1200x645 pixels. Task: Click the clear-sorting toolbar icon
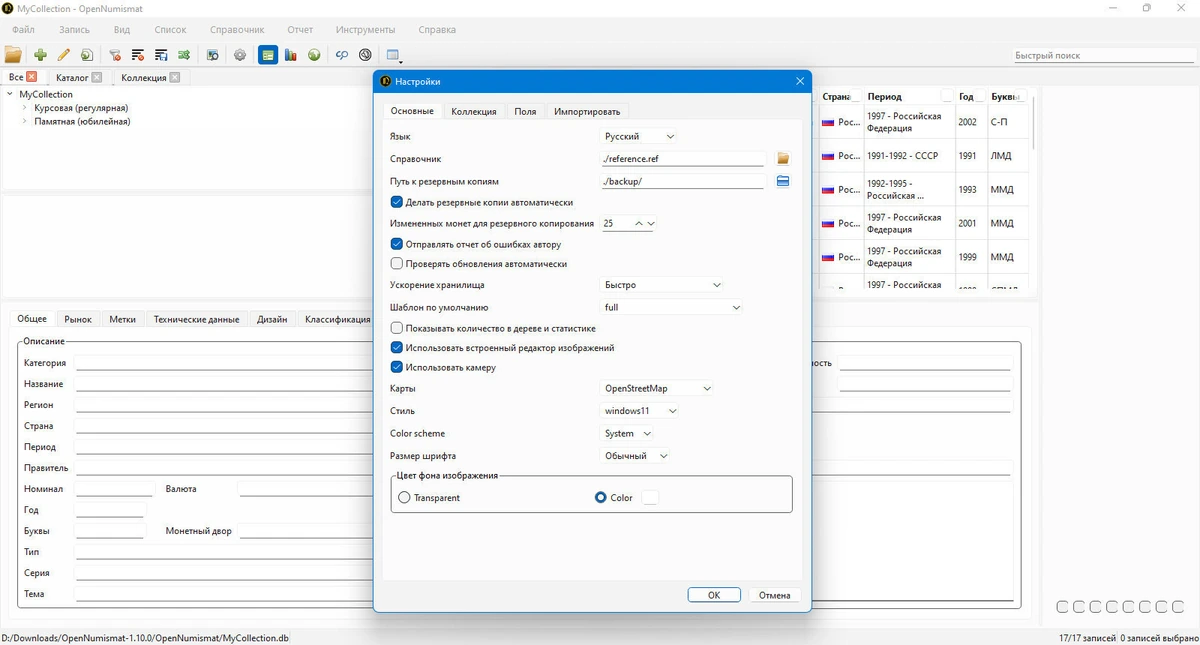(x=138, y=55)
